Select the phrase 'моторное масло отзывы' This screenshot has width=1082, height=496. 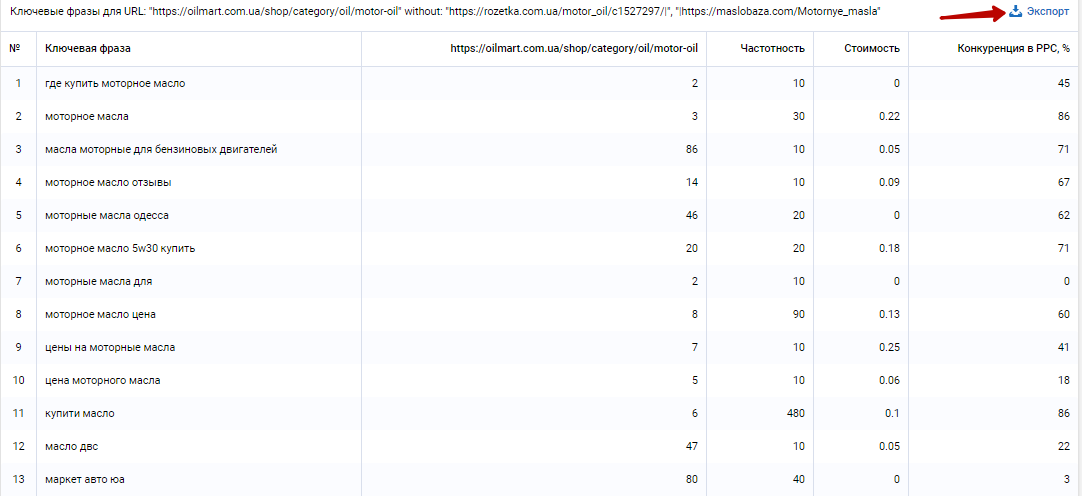(x=108, y=182)
